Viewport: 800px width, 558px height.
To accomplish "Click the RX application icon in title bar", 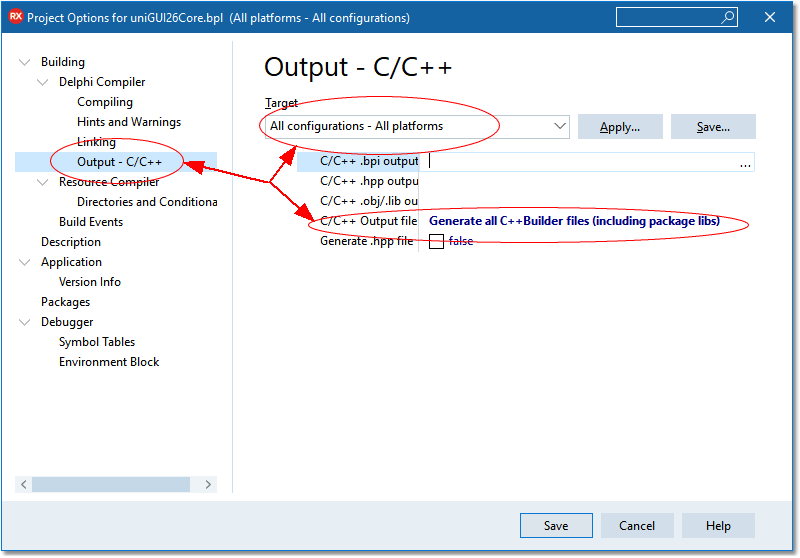I will [15, 17].
